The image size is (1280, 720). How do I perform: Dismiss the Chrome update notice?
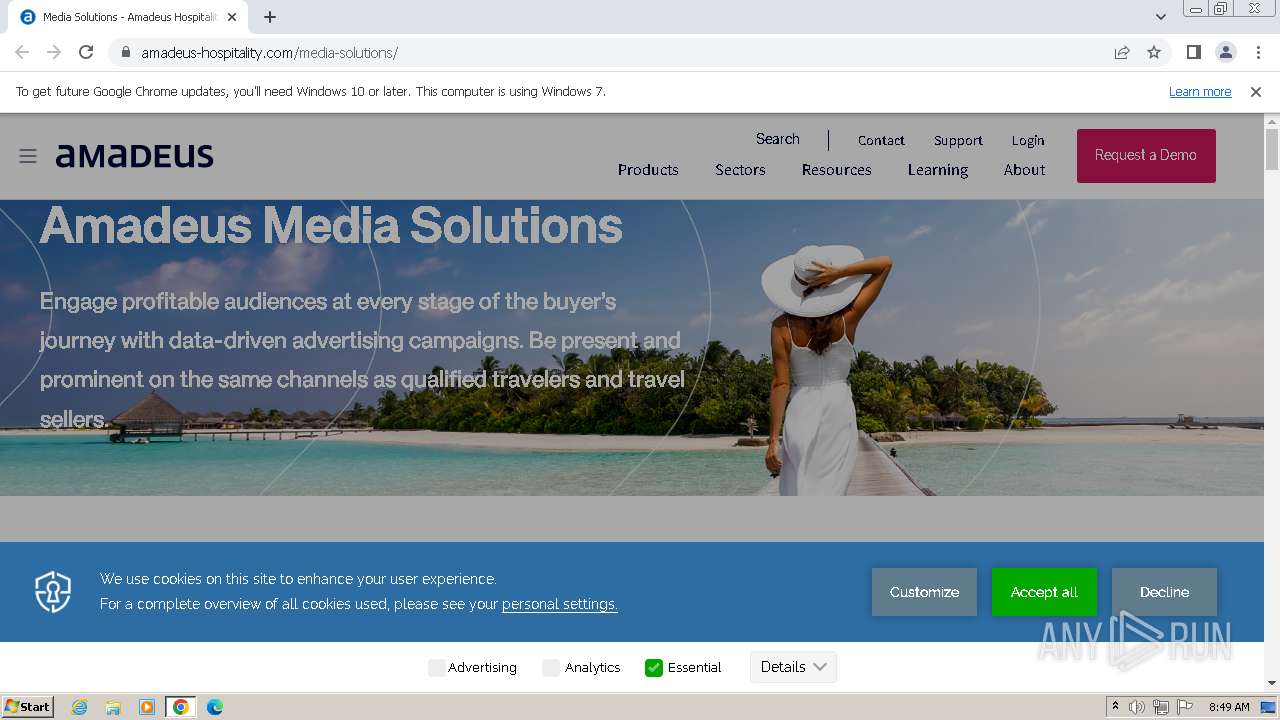(1256, 92)
